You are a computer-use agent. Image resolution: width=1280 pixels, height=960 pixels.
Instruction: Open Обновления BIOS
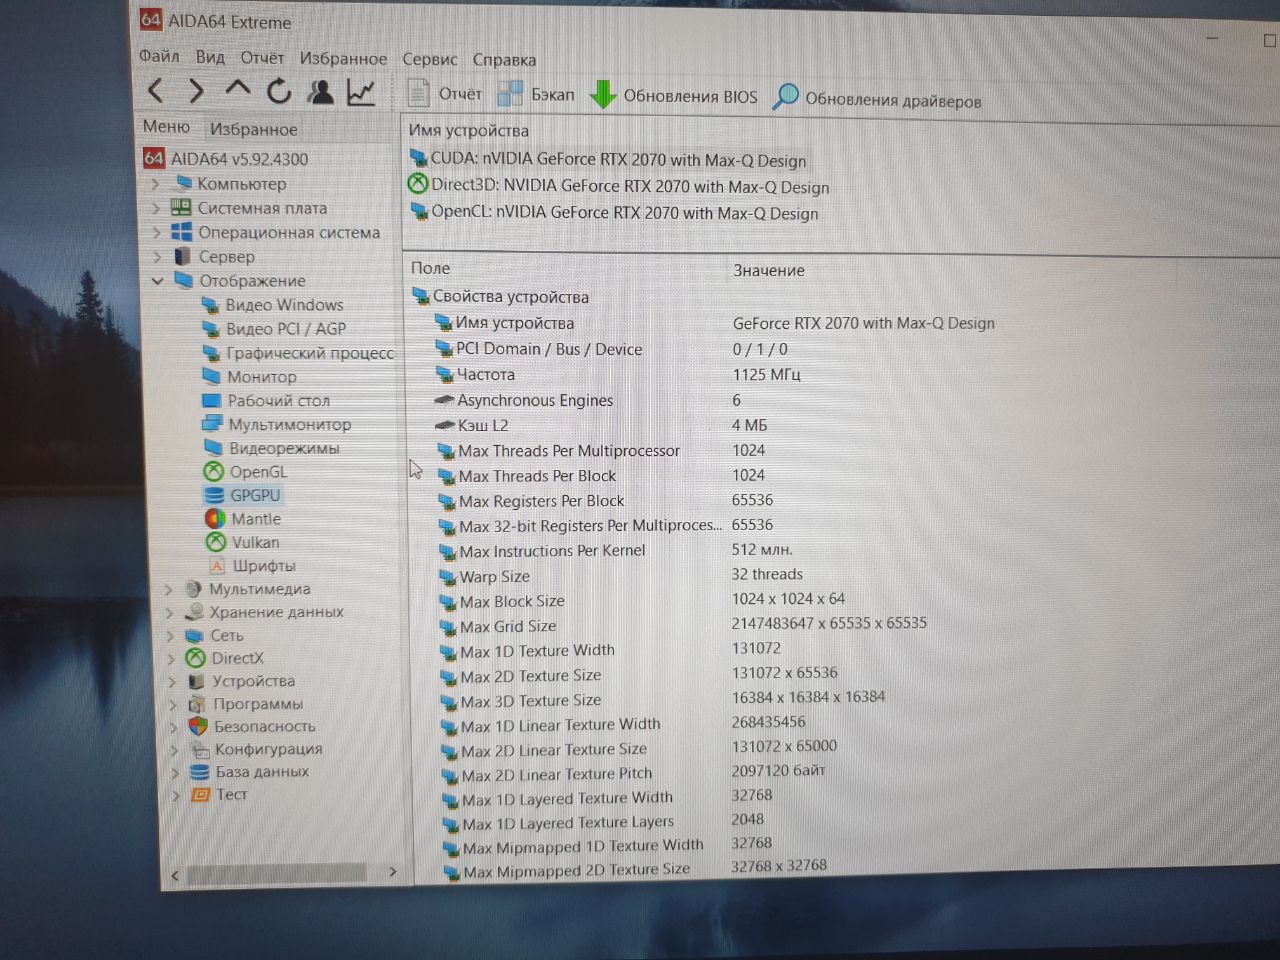pos(674,96)
